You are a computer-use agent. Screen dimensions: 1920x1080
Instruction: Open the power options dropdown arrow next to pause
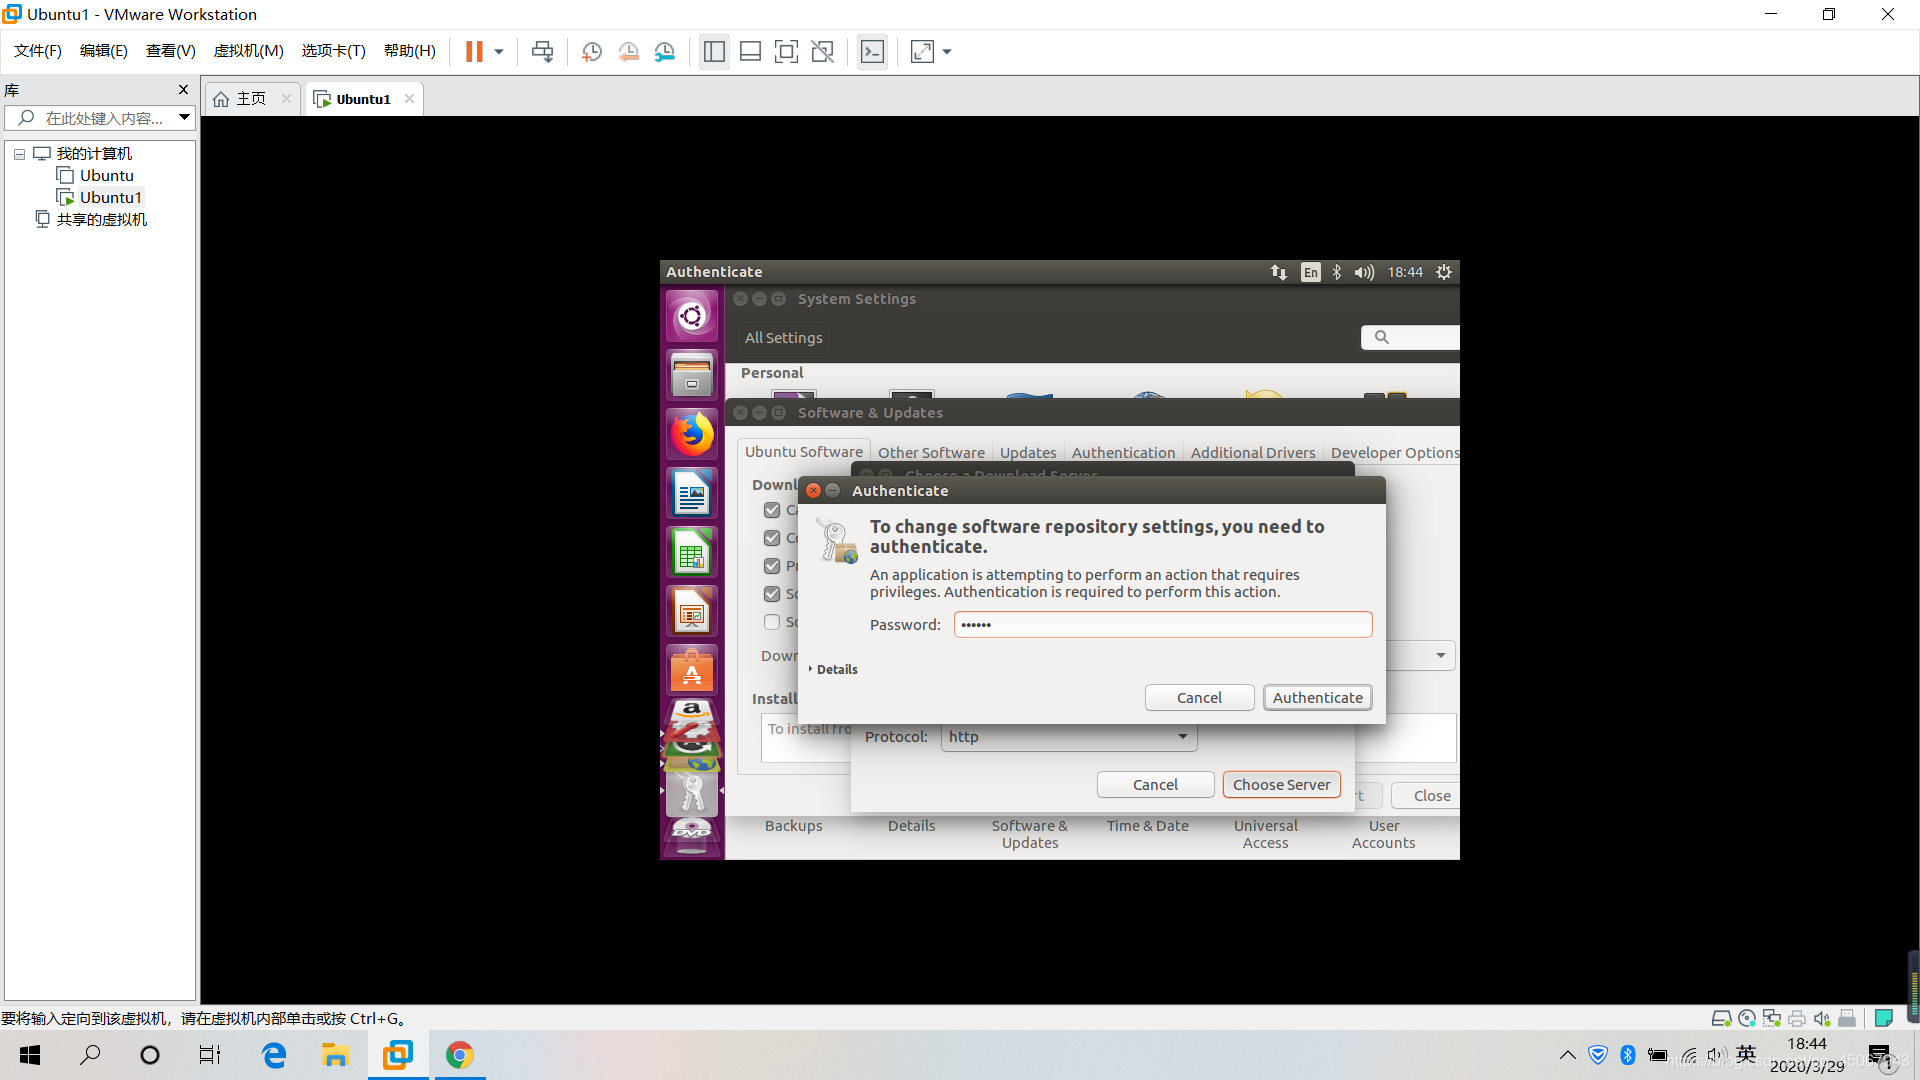pos(498,52)
